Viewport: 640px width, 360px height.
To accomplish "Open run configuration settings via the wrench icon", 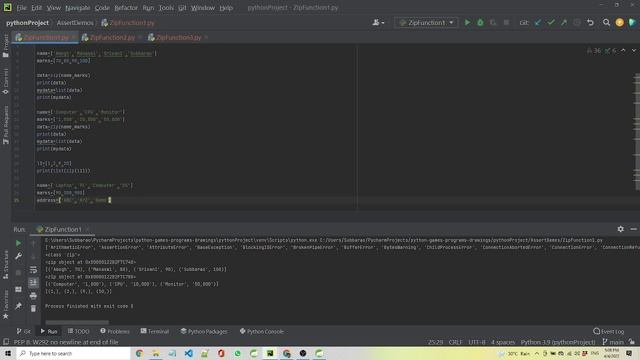I will pyautogui.click(x=18, y=256).
